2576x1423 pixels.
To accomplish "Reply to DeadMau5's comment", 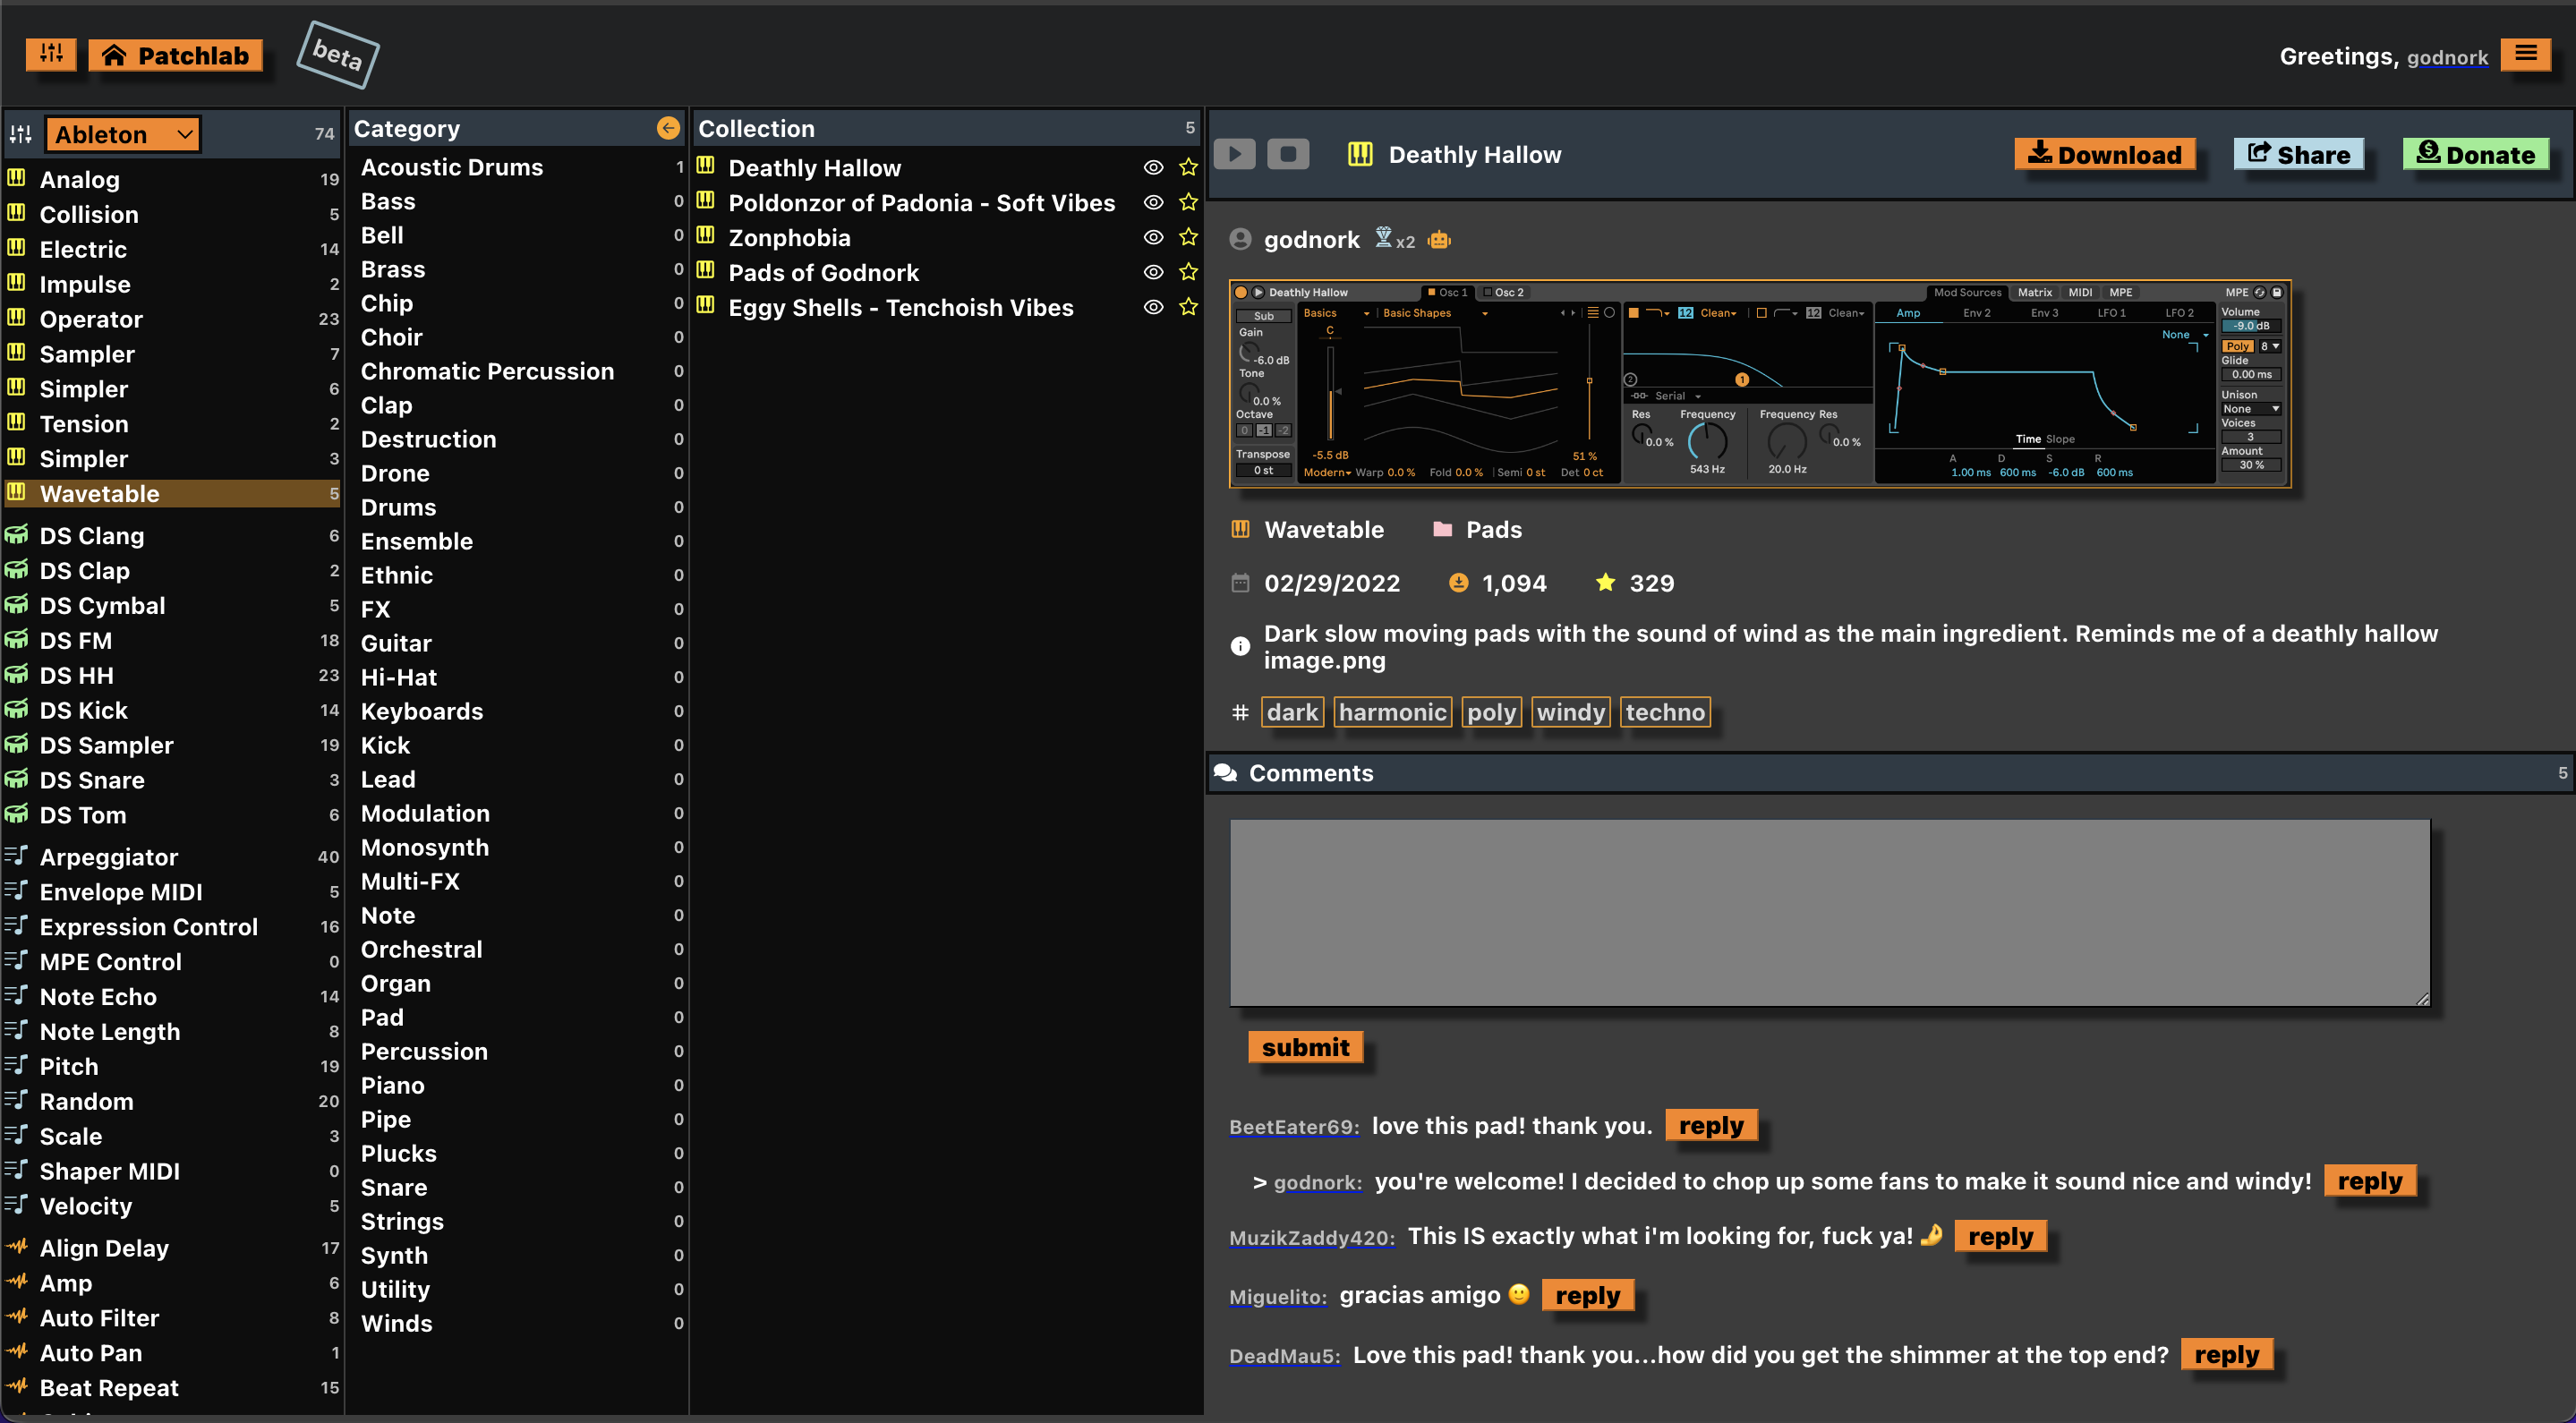I will [2226, 1355].
